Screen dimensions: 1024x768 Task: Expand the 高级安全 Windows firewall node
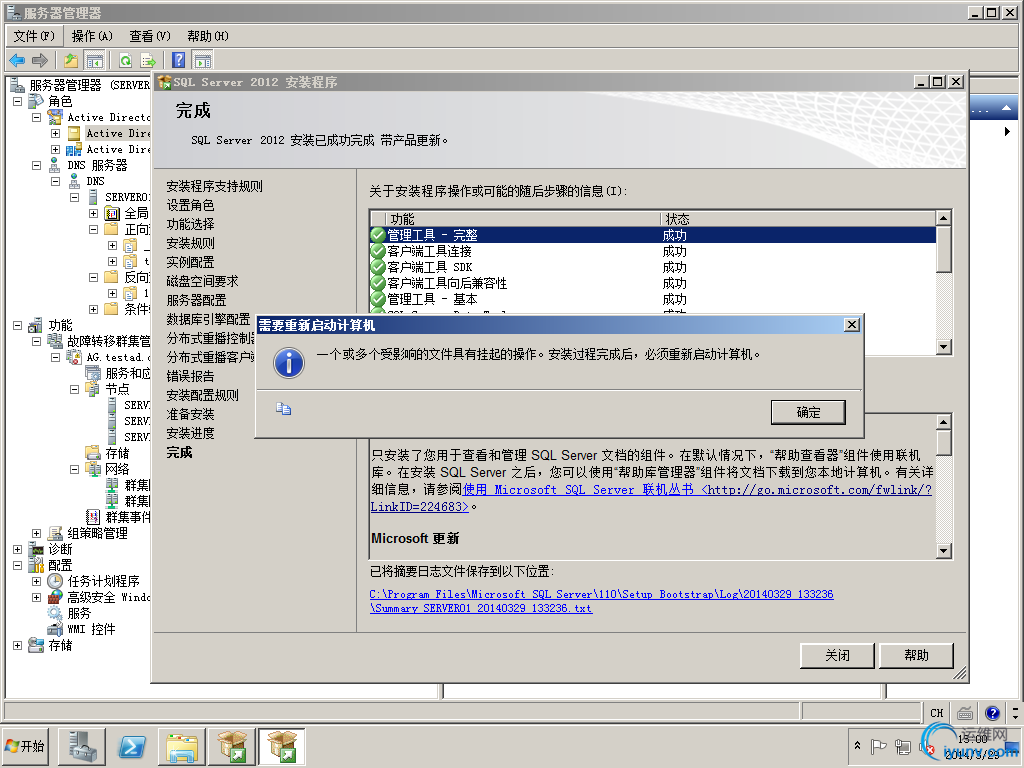37,598
